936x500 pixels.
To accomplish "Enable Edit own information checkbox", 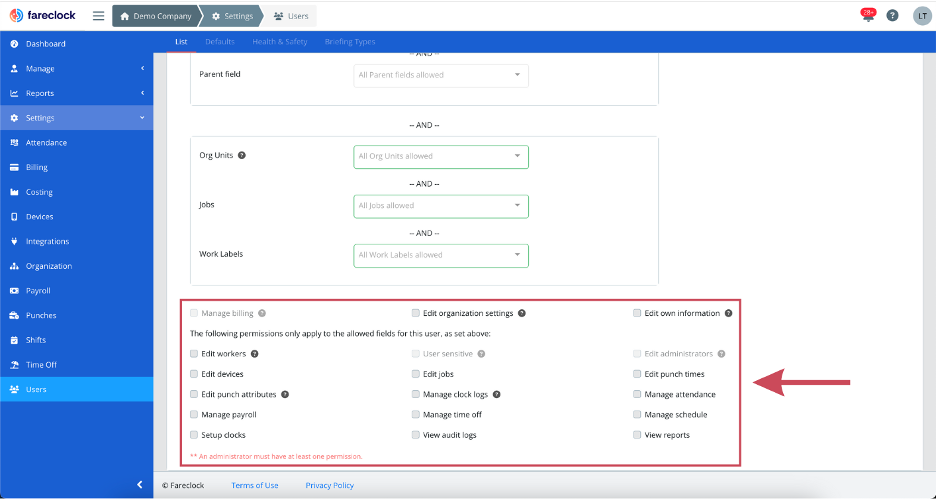I will point(637,313).
